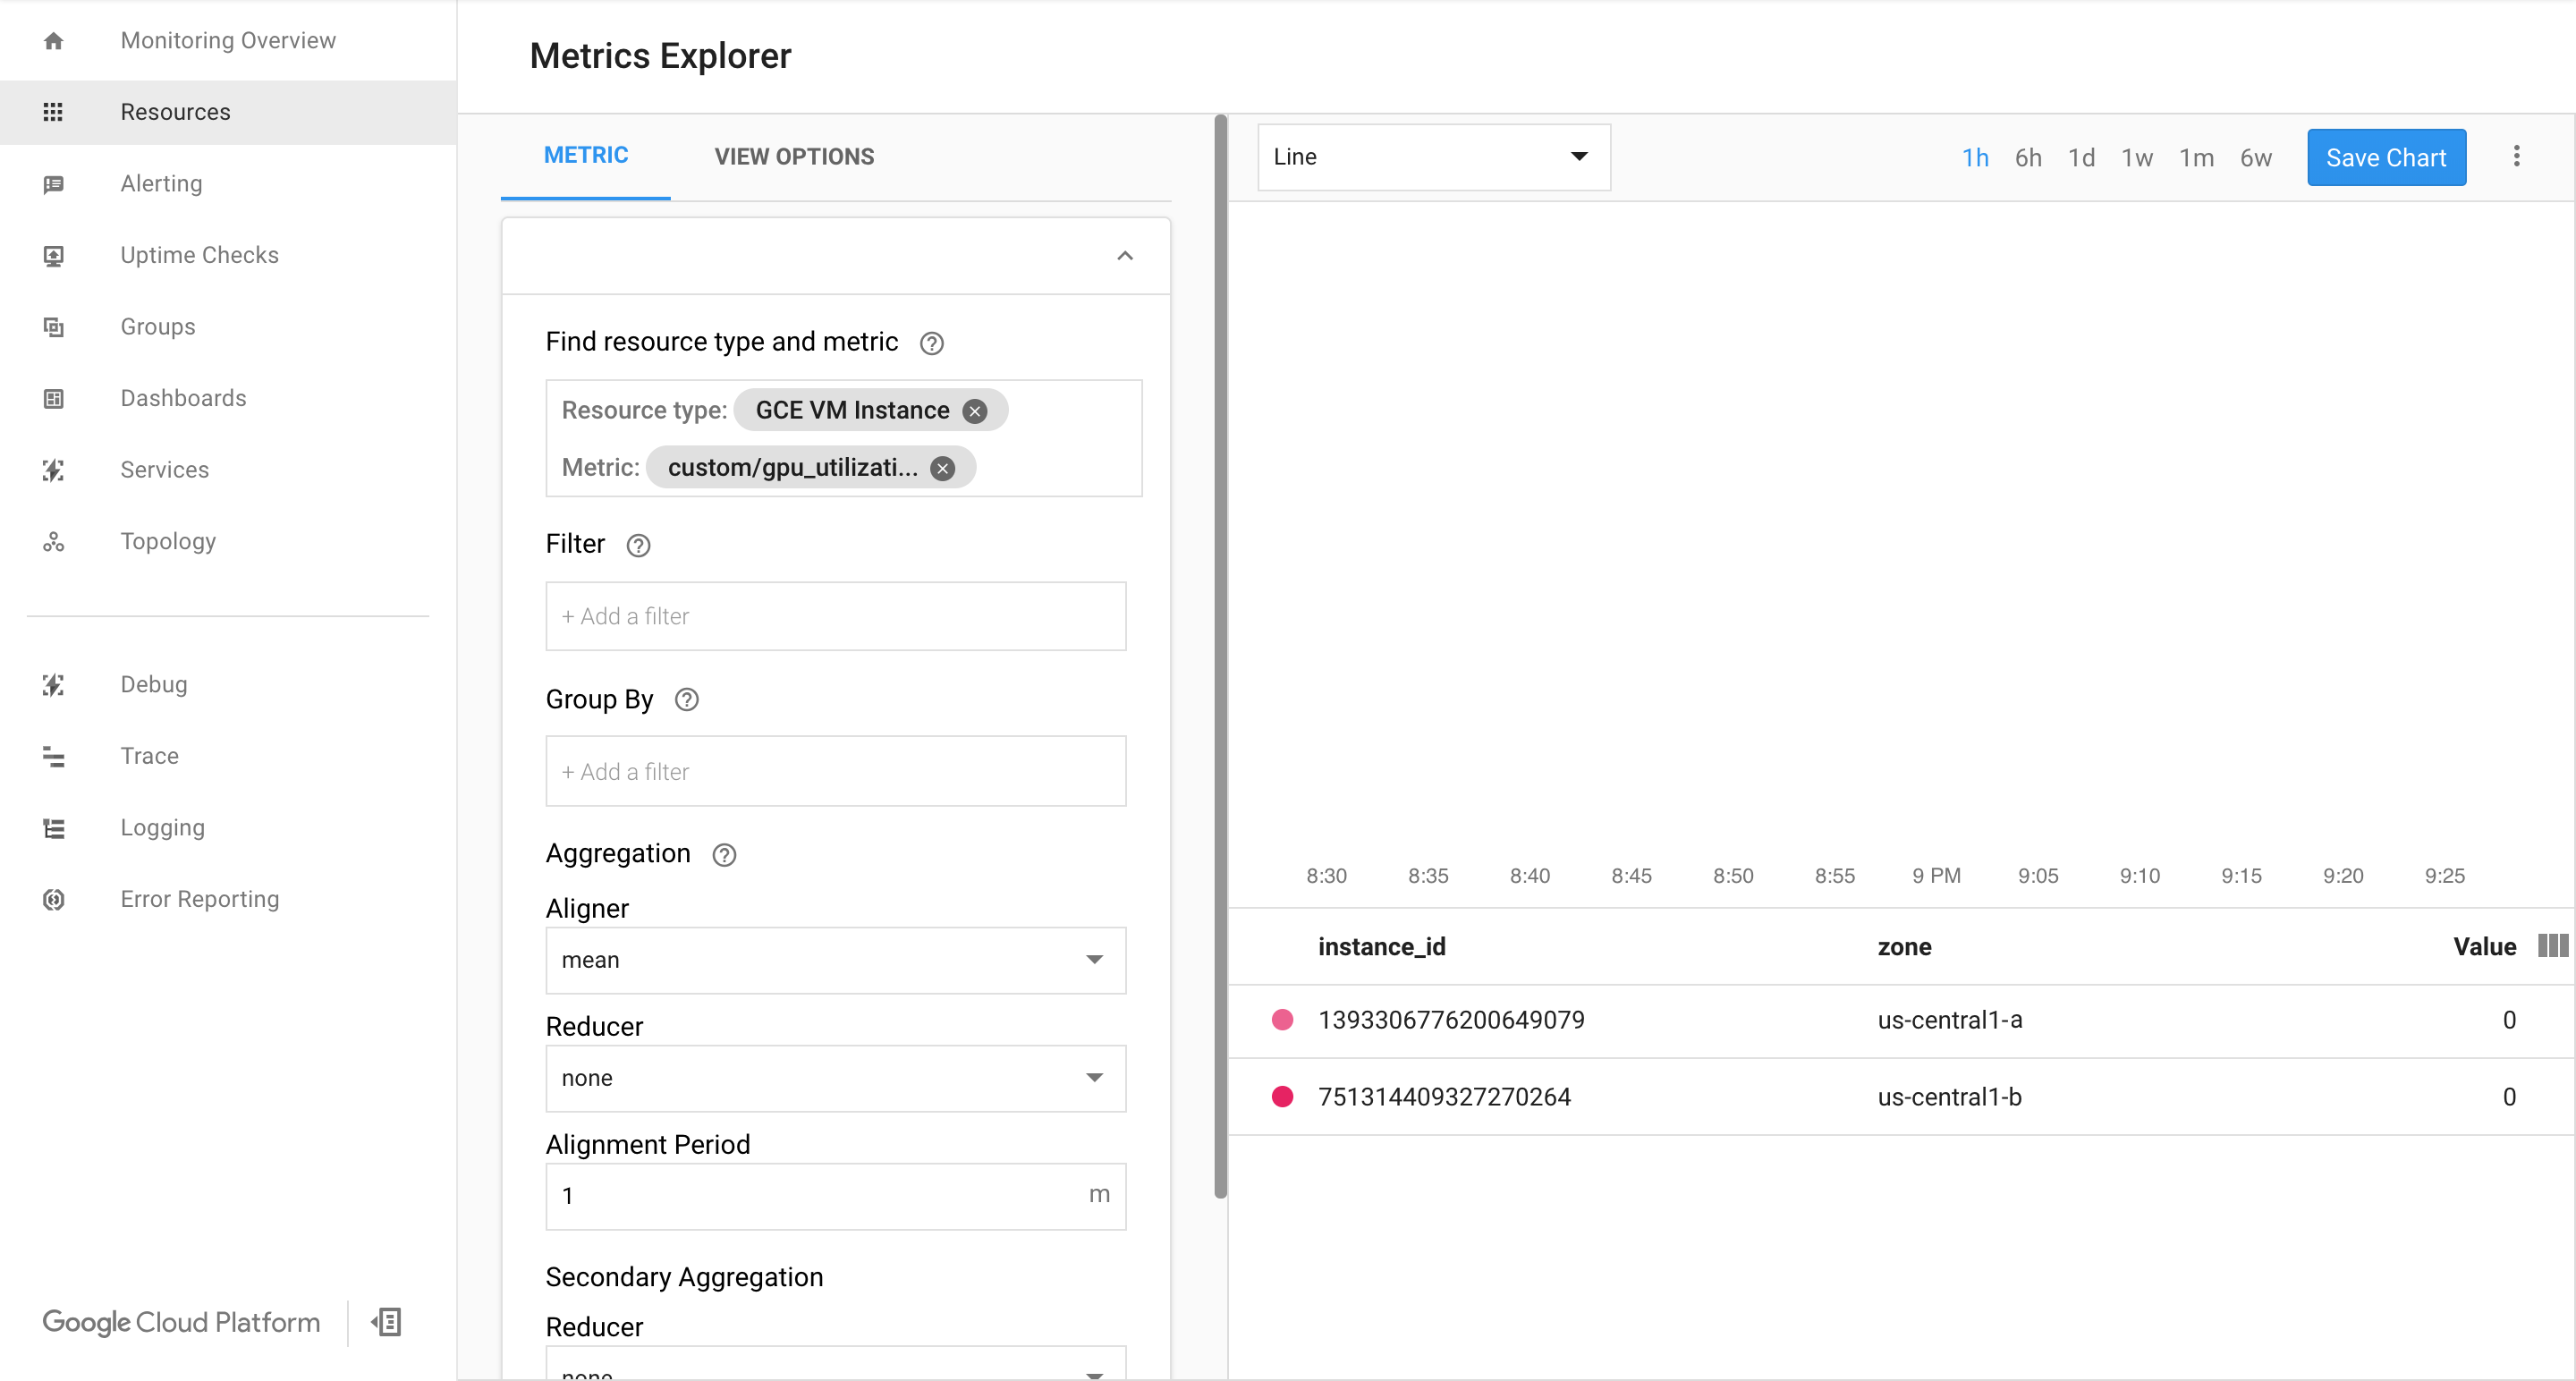Select the METRIC tab
Screen dimensions: 2576x1381
584,155
